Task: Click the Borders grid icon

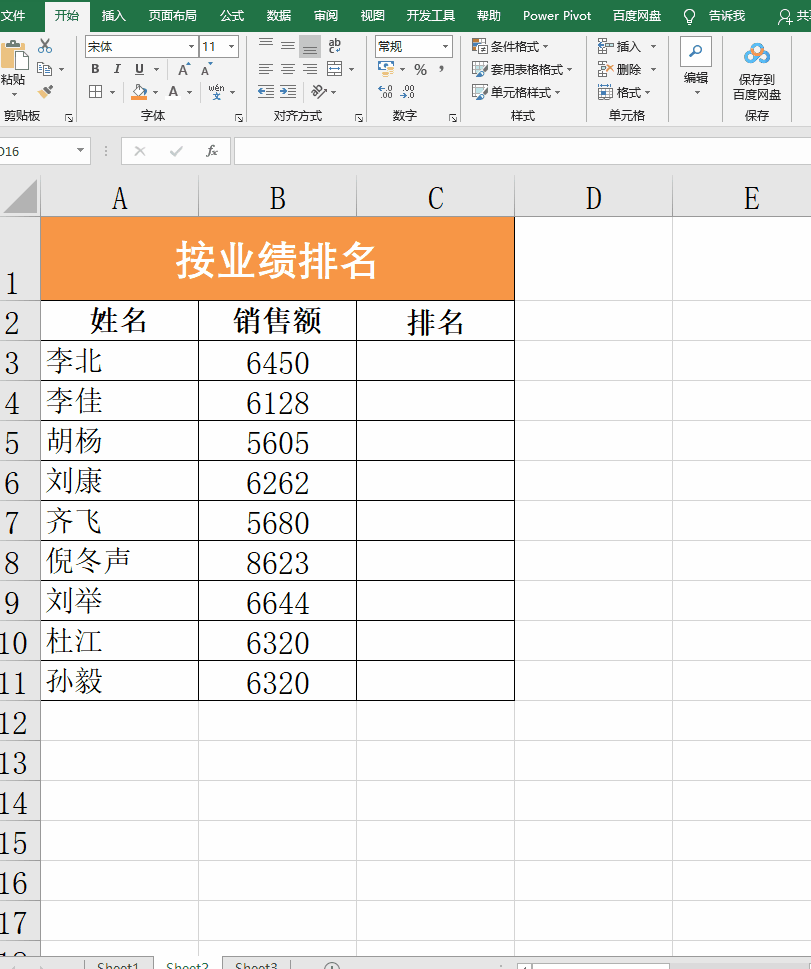Action: click(x=95, y=92)
